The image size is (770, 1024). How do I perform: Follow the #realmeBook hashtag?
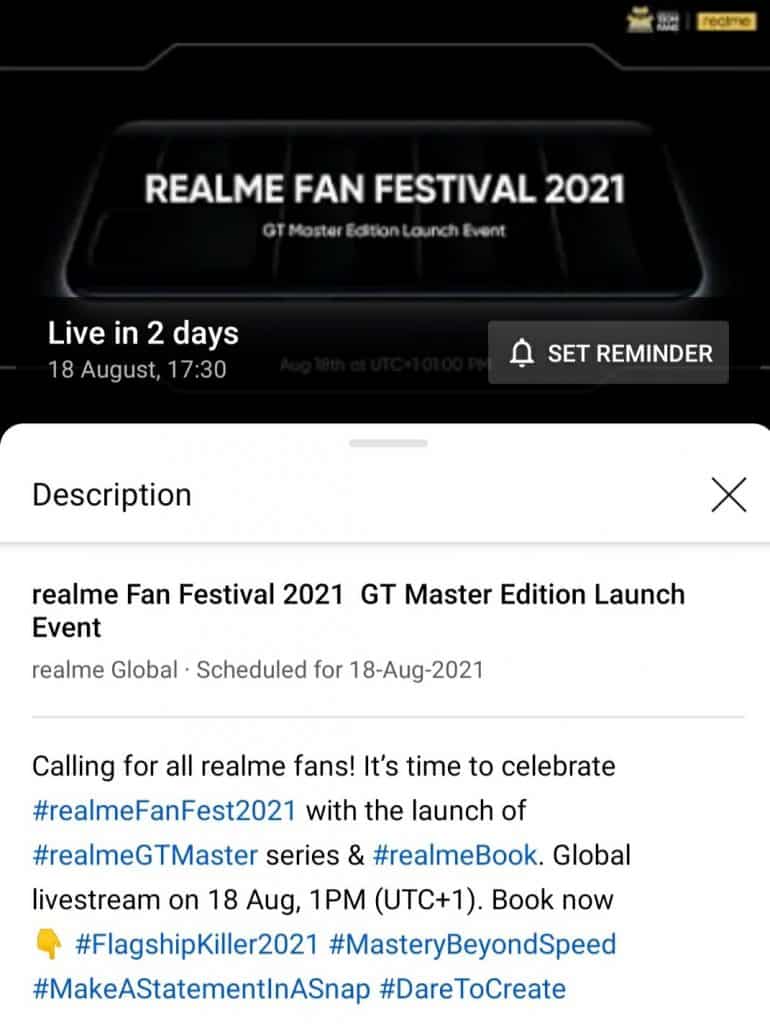point(456,855)
